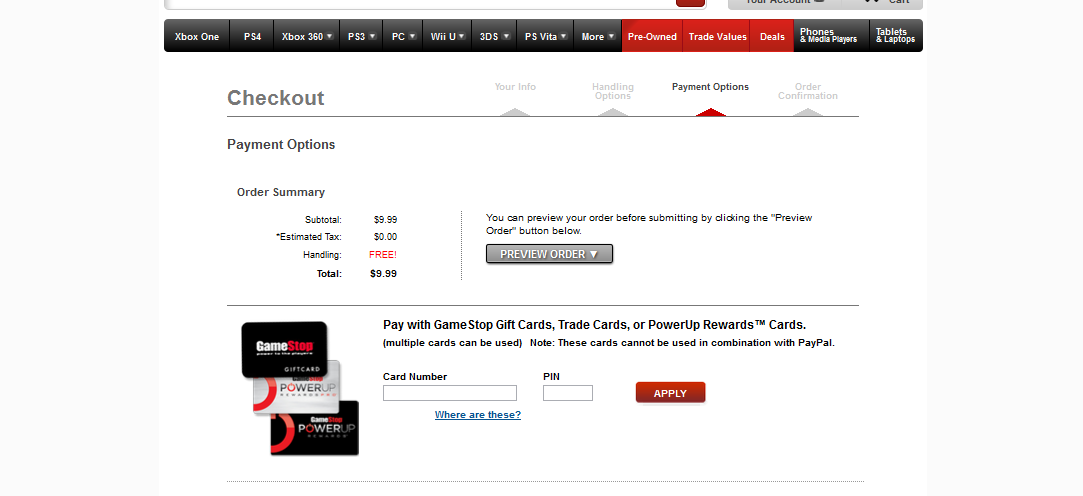Viewport: 1083px width, 496px height.
Task: Apply the gift card with APPLY button
Action: click(x=671, y=392)
